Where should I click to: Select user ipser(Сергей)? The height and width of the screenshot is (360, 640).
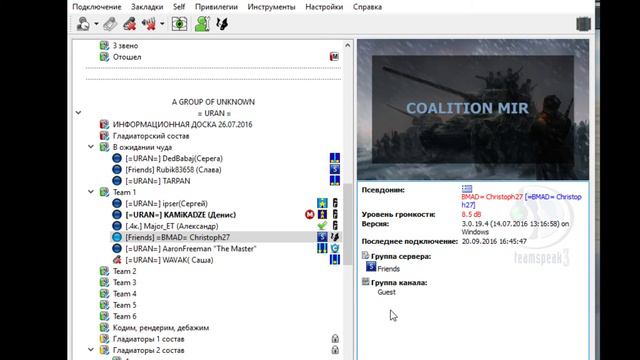(167, 203)
